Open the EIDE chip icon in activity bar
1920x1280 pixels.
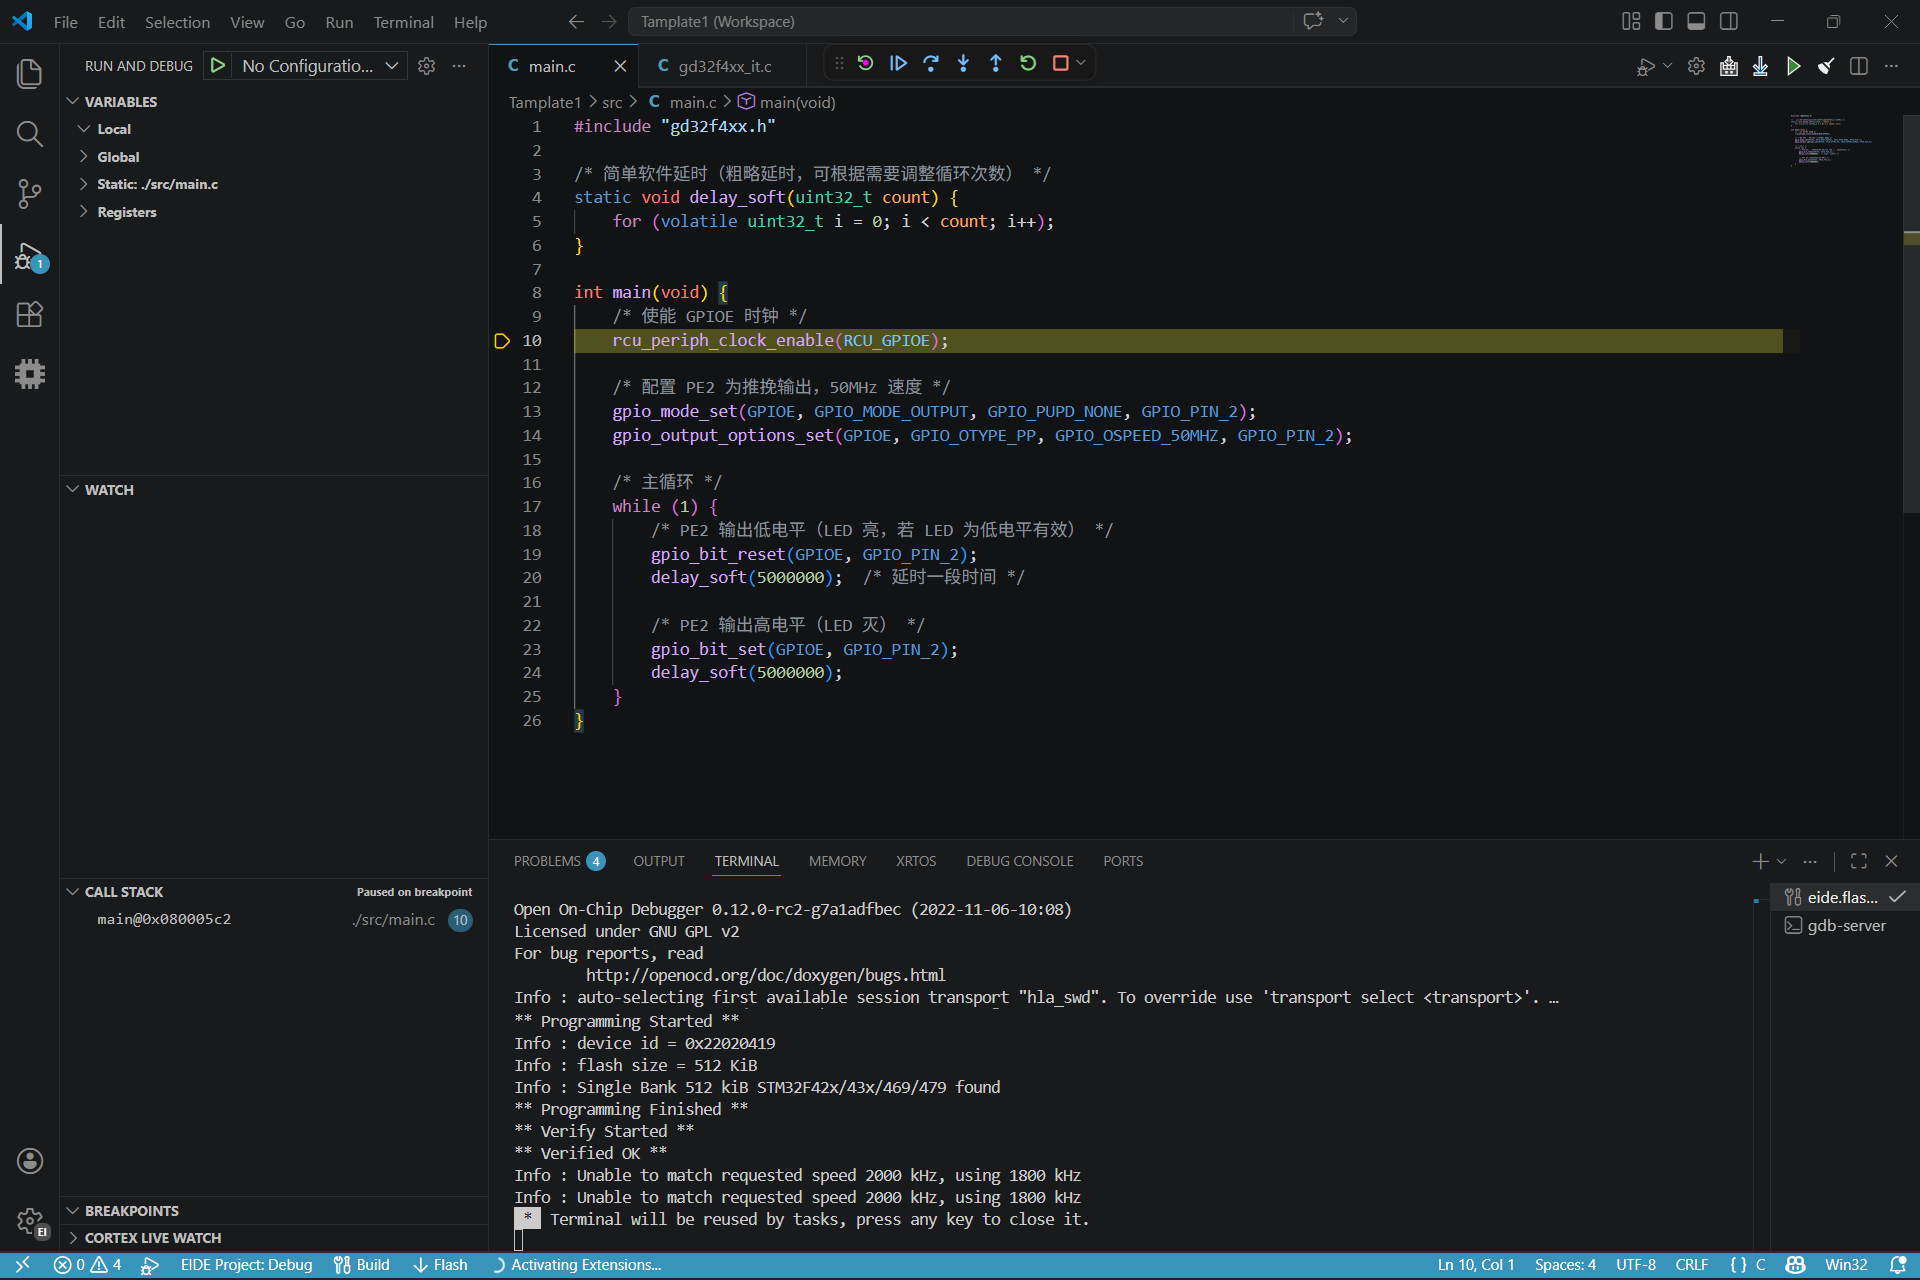[30, 374]
